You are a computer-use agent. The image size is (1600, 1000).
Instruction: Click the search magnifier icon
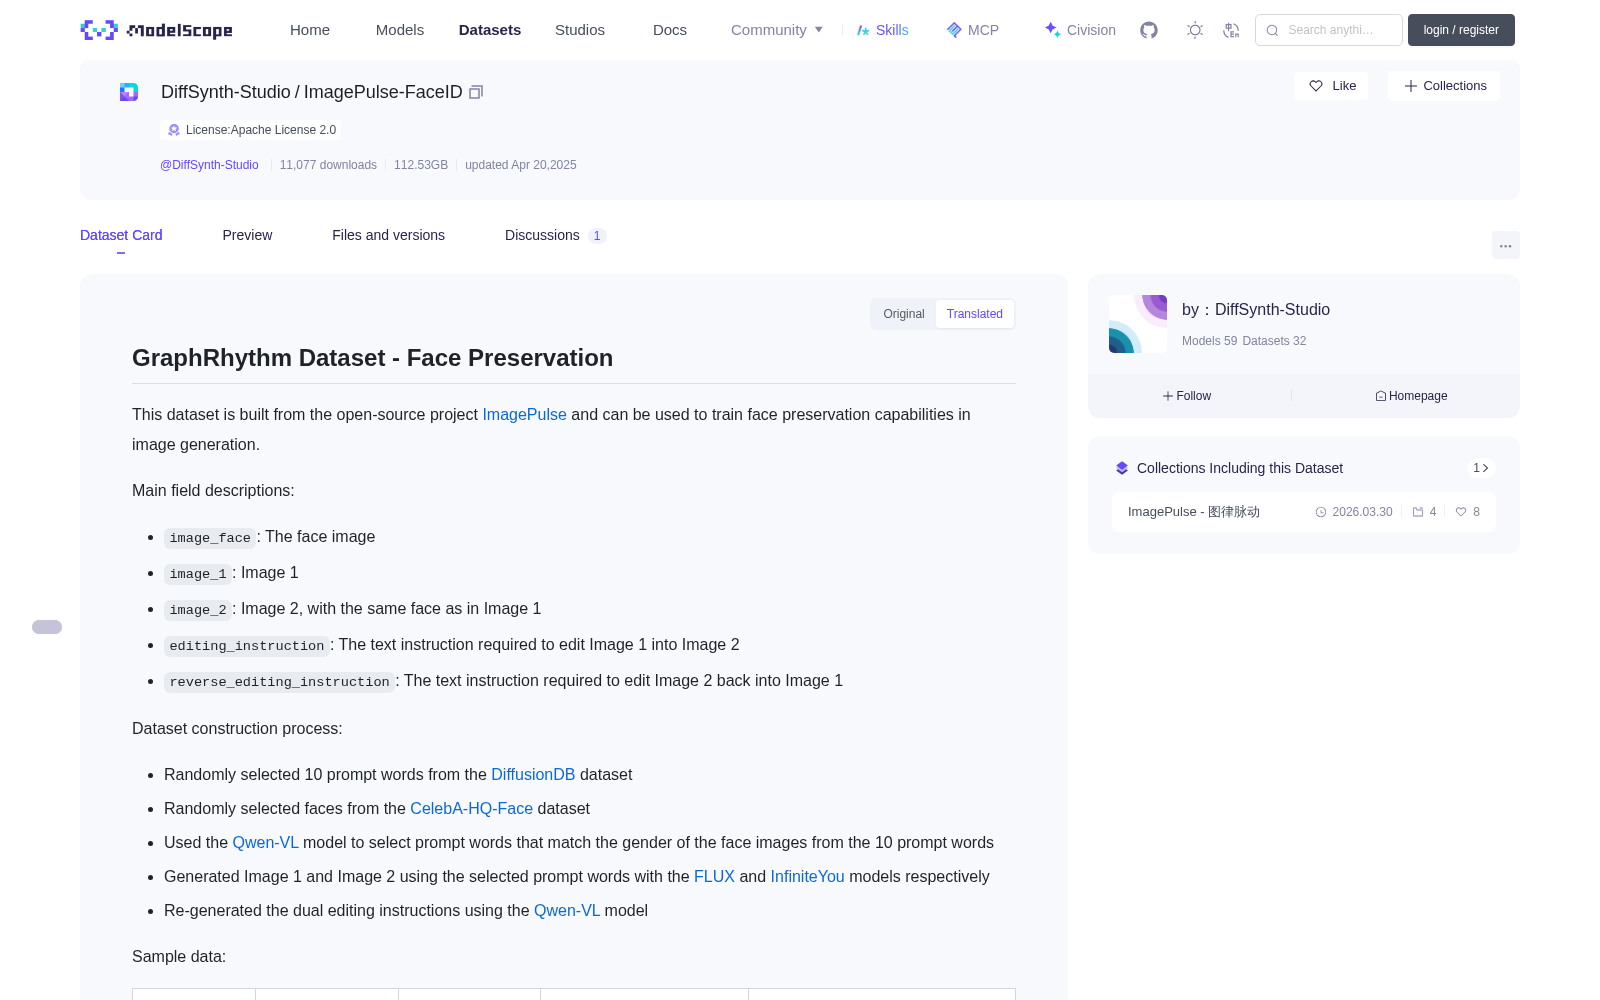(1272, 30)
